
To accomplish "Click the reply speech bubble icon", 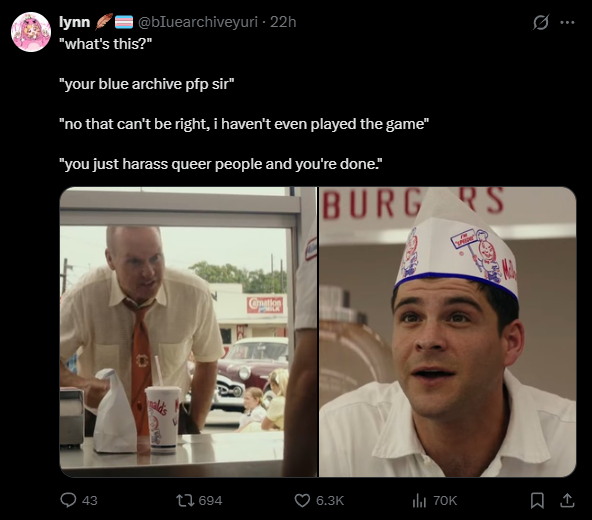I will (68, 500).
